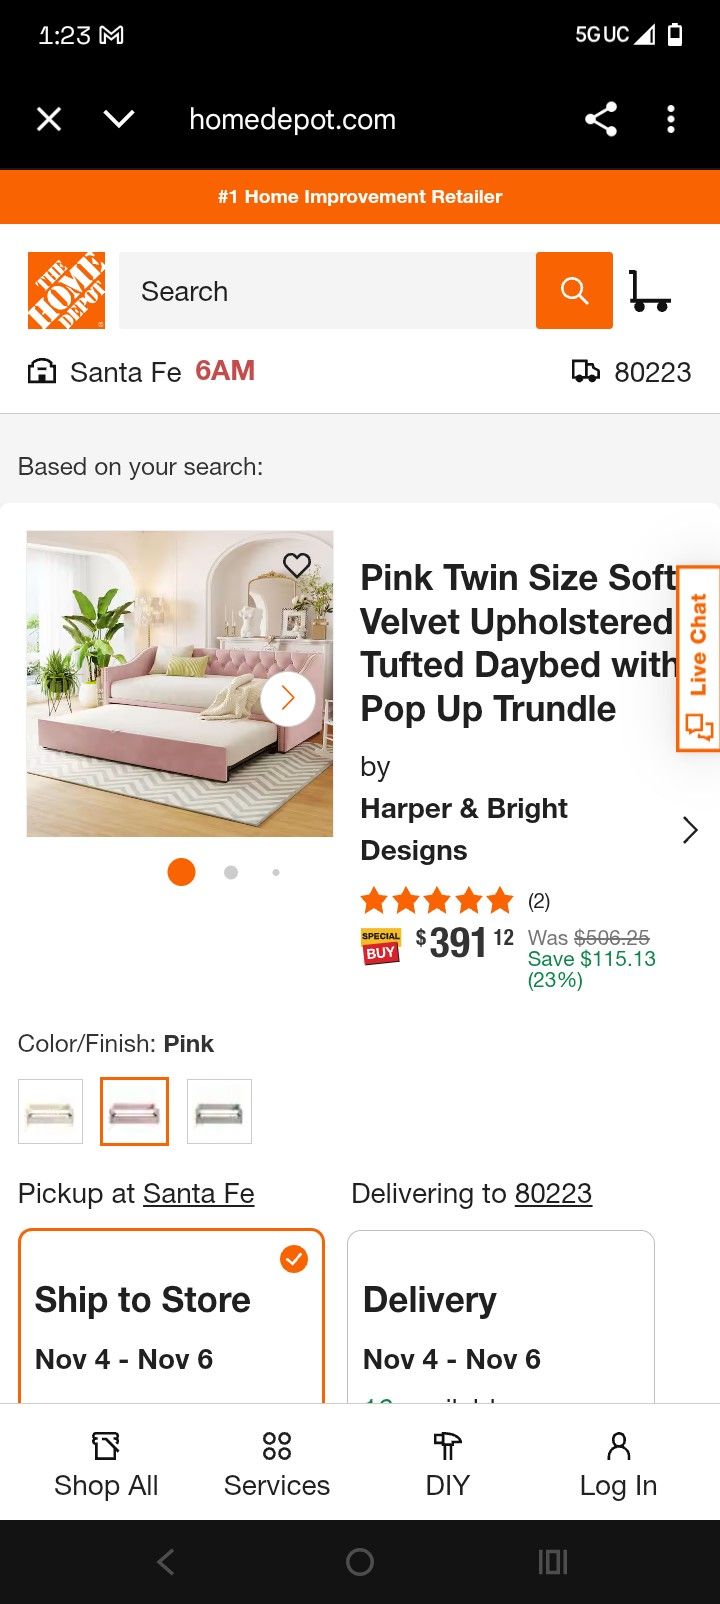Open the Live Chat panel
Screen dimensions: 720x1604
coord(697,655)
